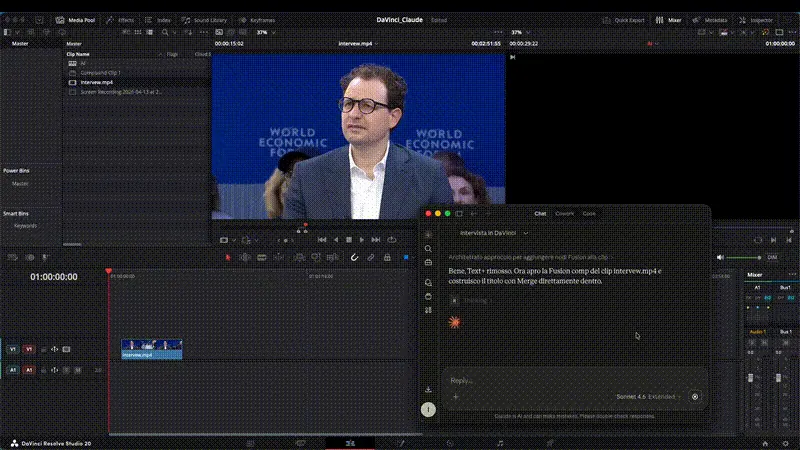Viewport: 800px width, 450px height.
Task: Switch to Chat tab in Claude window
Action: point(540,214)
